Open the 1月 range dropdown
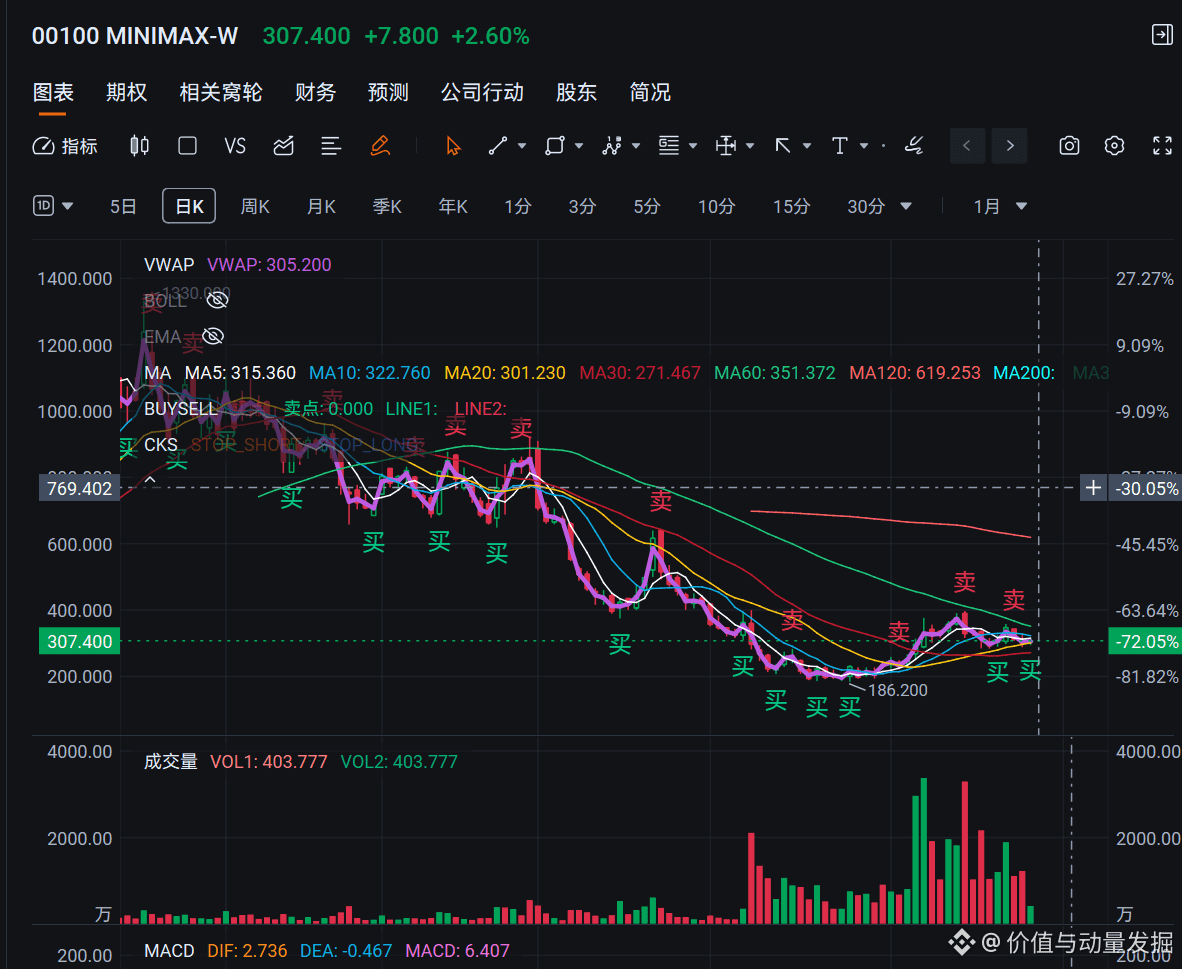The width and height of the screenshot is (1182, 969). 1000,206
